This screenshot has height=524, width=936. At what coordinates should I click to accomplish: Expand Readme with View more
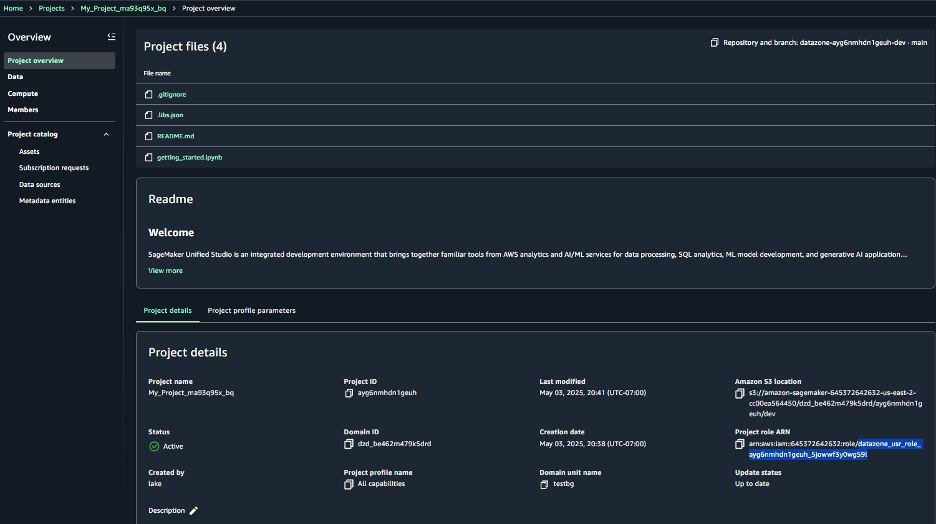(165, 270)
